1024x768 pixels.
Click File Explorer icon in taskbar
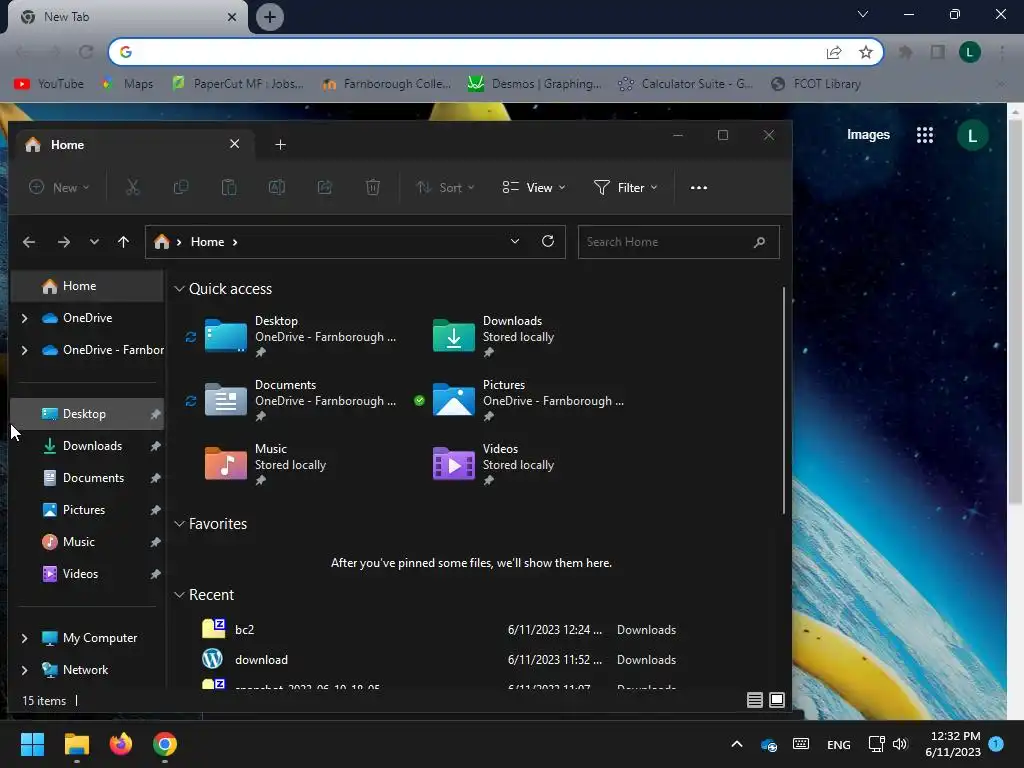coord(76,744)
